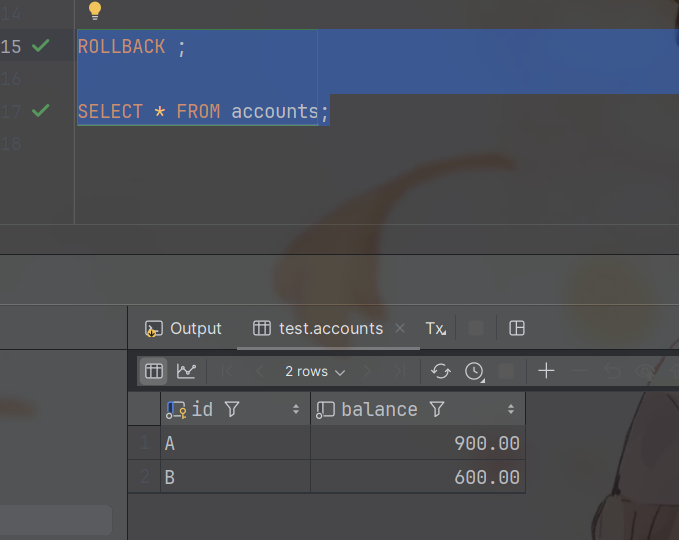The height and width of the screenshot is (540, 679).
Task: Sort by the id column arrows
Action: click(296, 409)
